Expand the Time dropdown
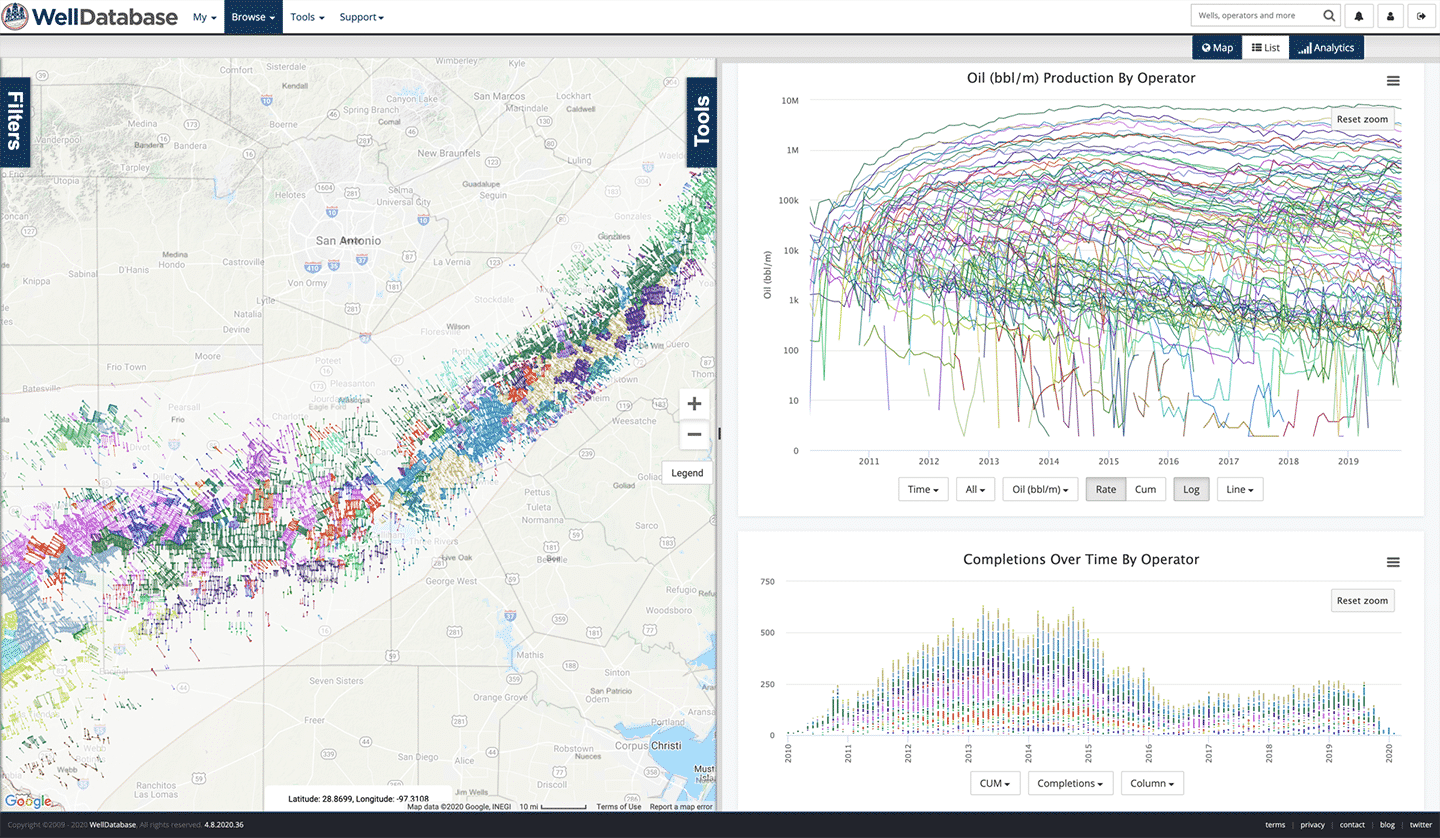Image resolution: width=1440 pixels, height=838 pixels. 923,489
